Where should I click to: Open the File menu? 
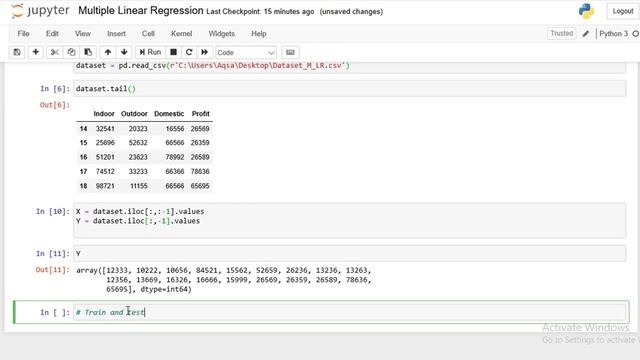click(23, 34)
